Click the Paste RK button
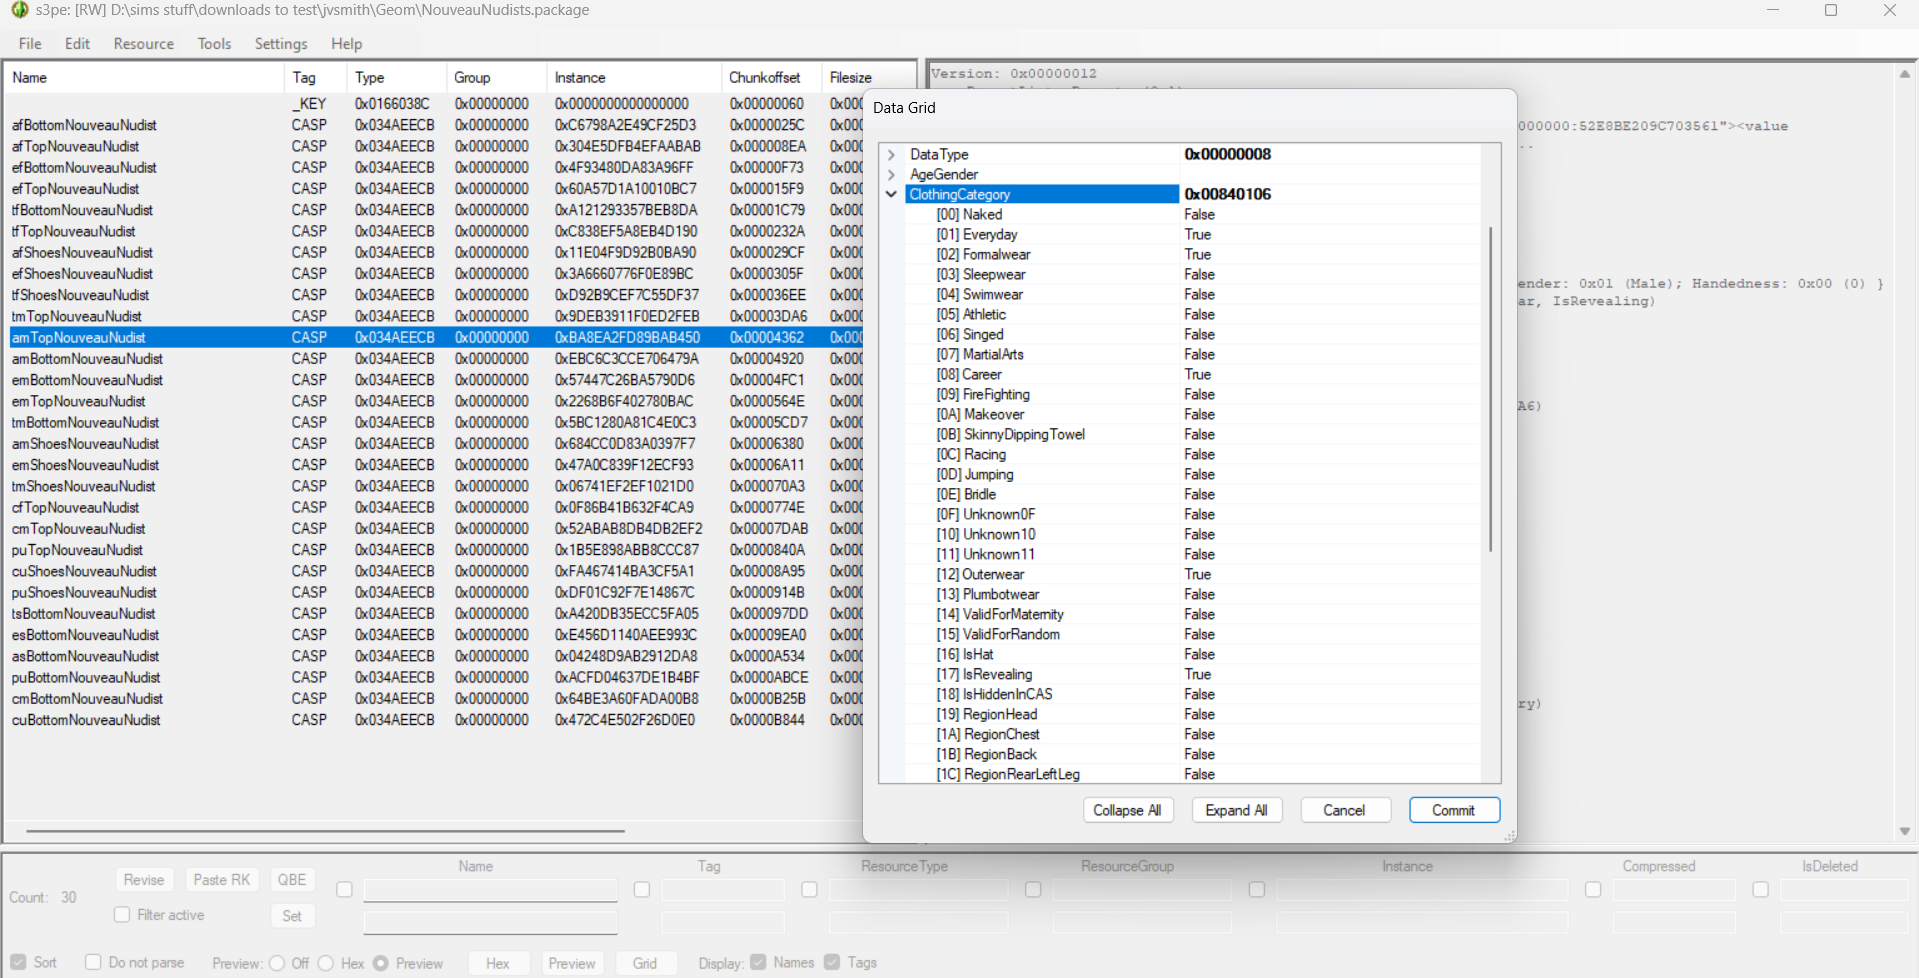This screenshot has width=1919, height=978. pyautogui.click(x=222, y=880)
